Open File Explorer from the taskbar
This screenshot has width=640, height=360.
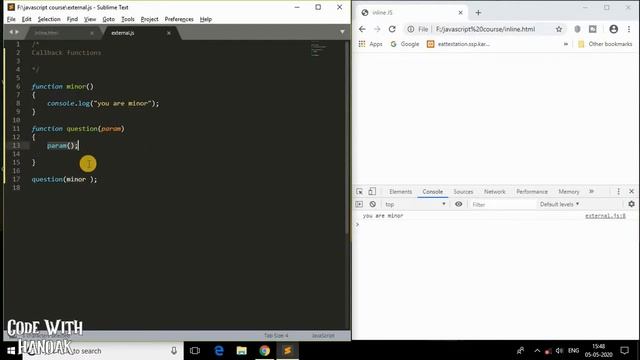click(x=242, y=351)
